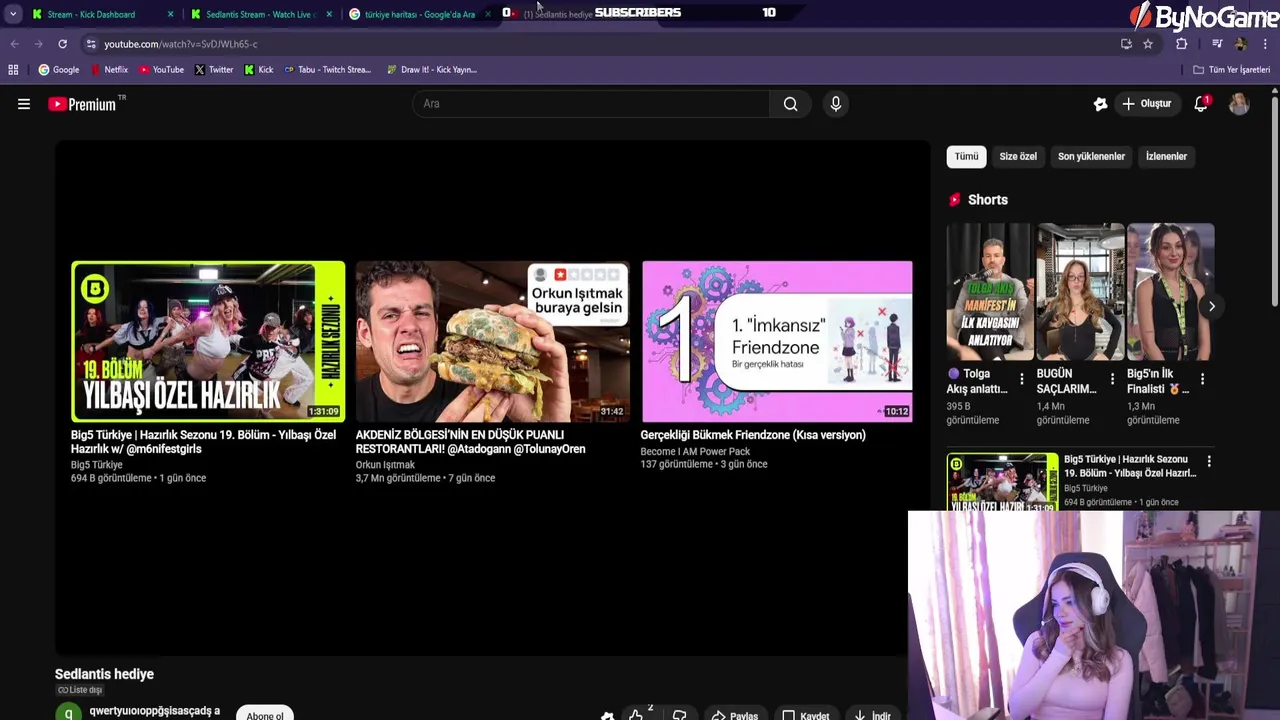Share the video with Paylaş
This screenshot has height=720, width=1280.
coord(734,715)
